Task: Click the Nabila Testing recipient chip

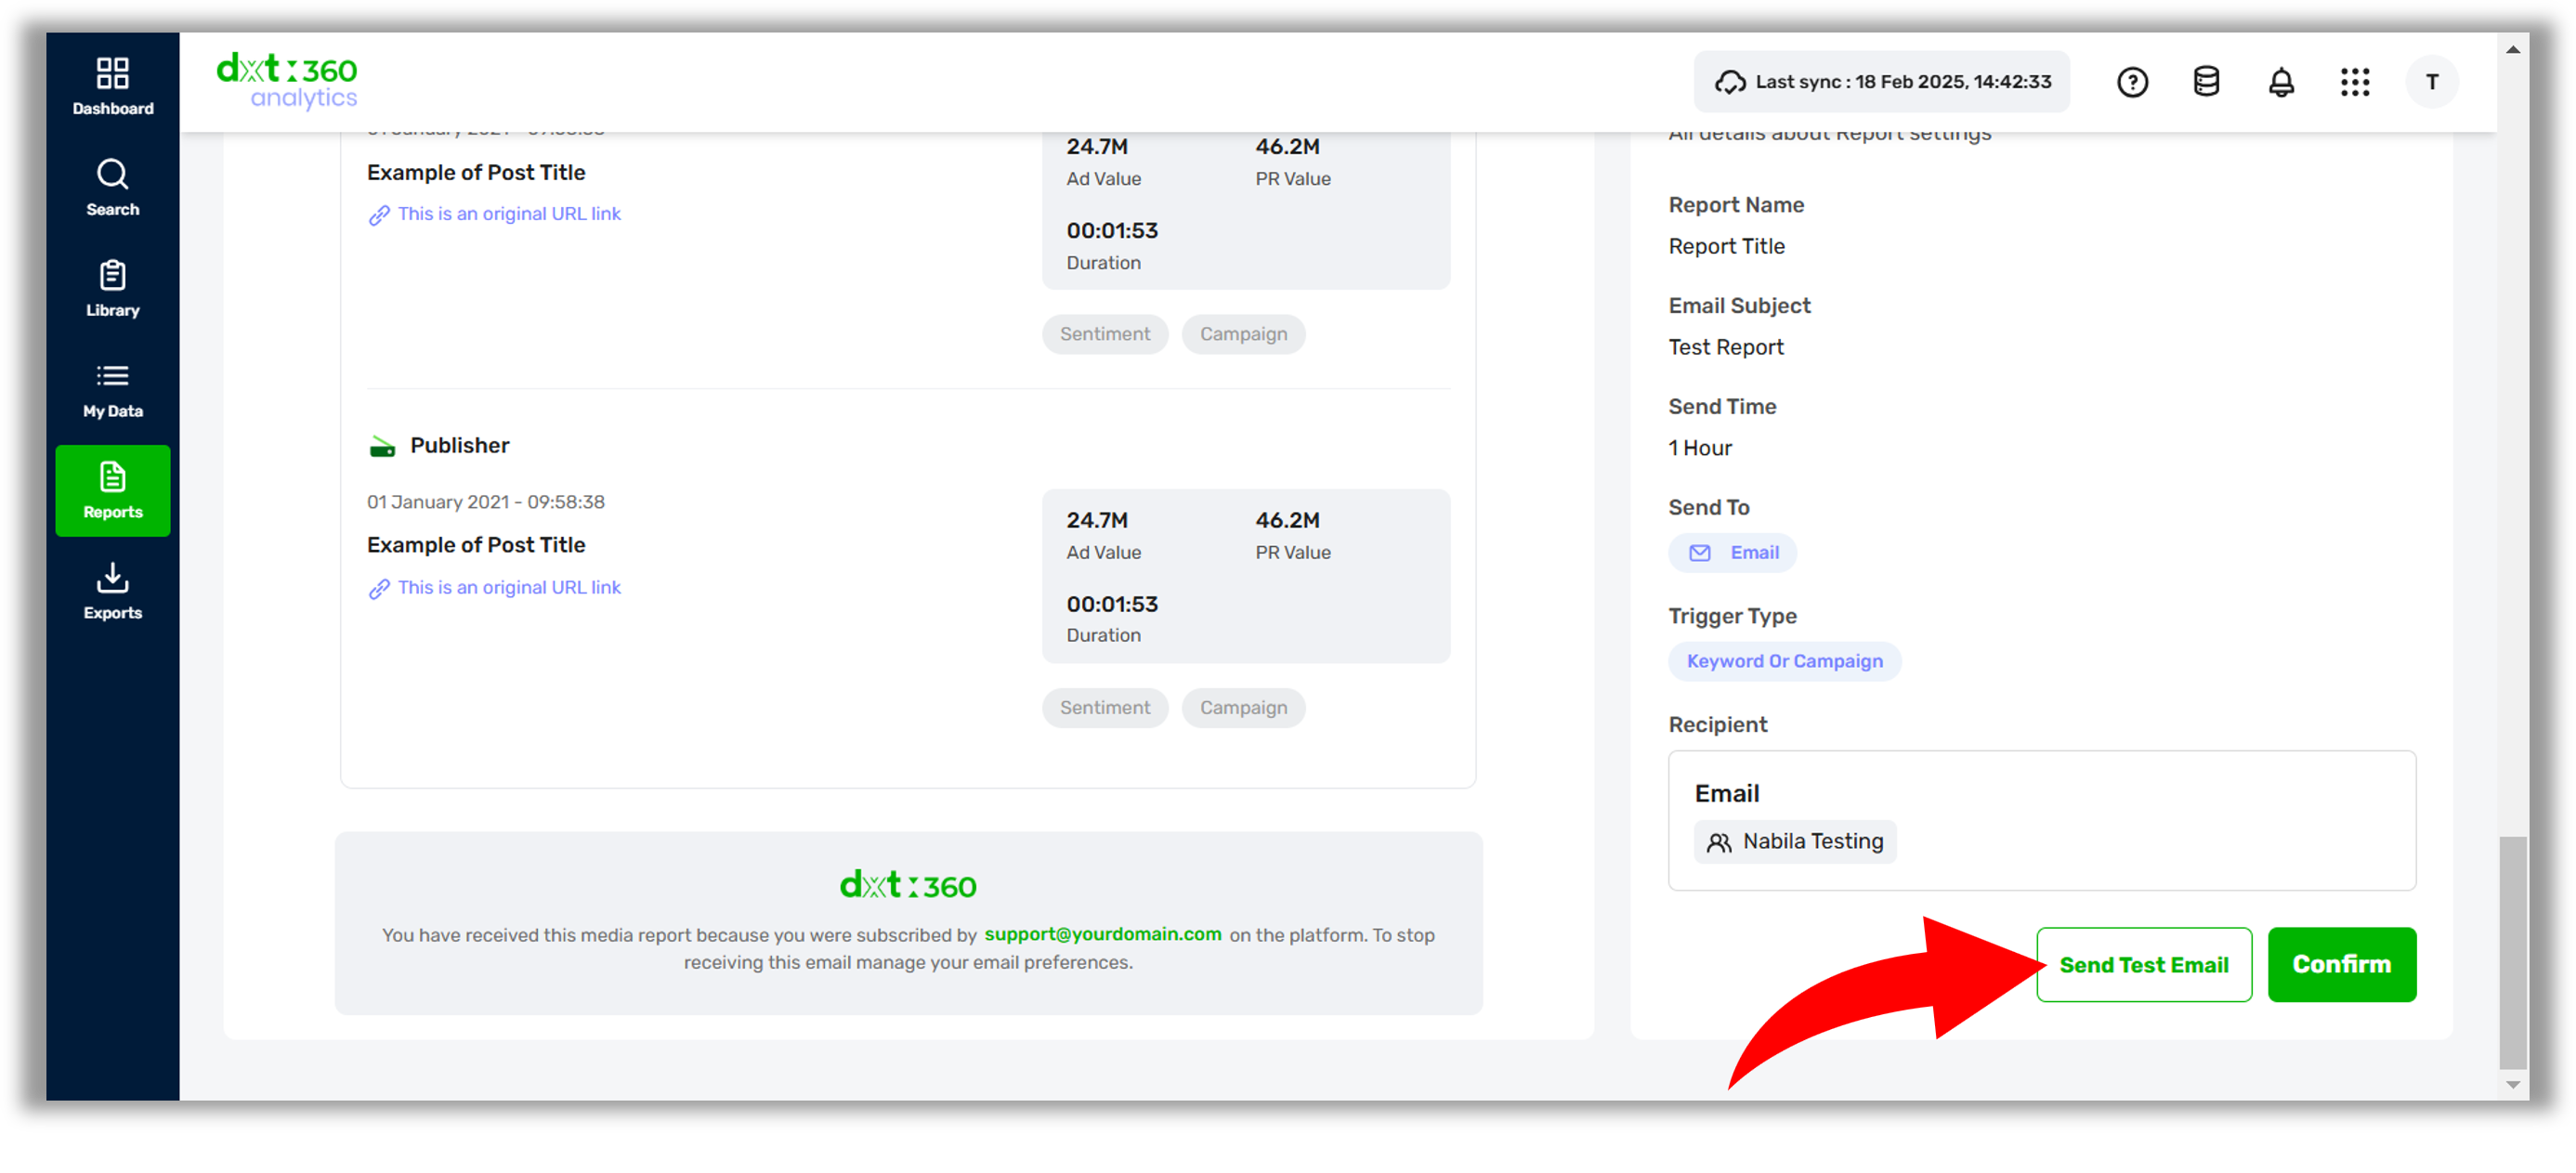Action: click(1795, 842)
